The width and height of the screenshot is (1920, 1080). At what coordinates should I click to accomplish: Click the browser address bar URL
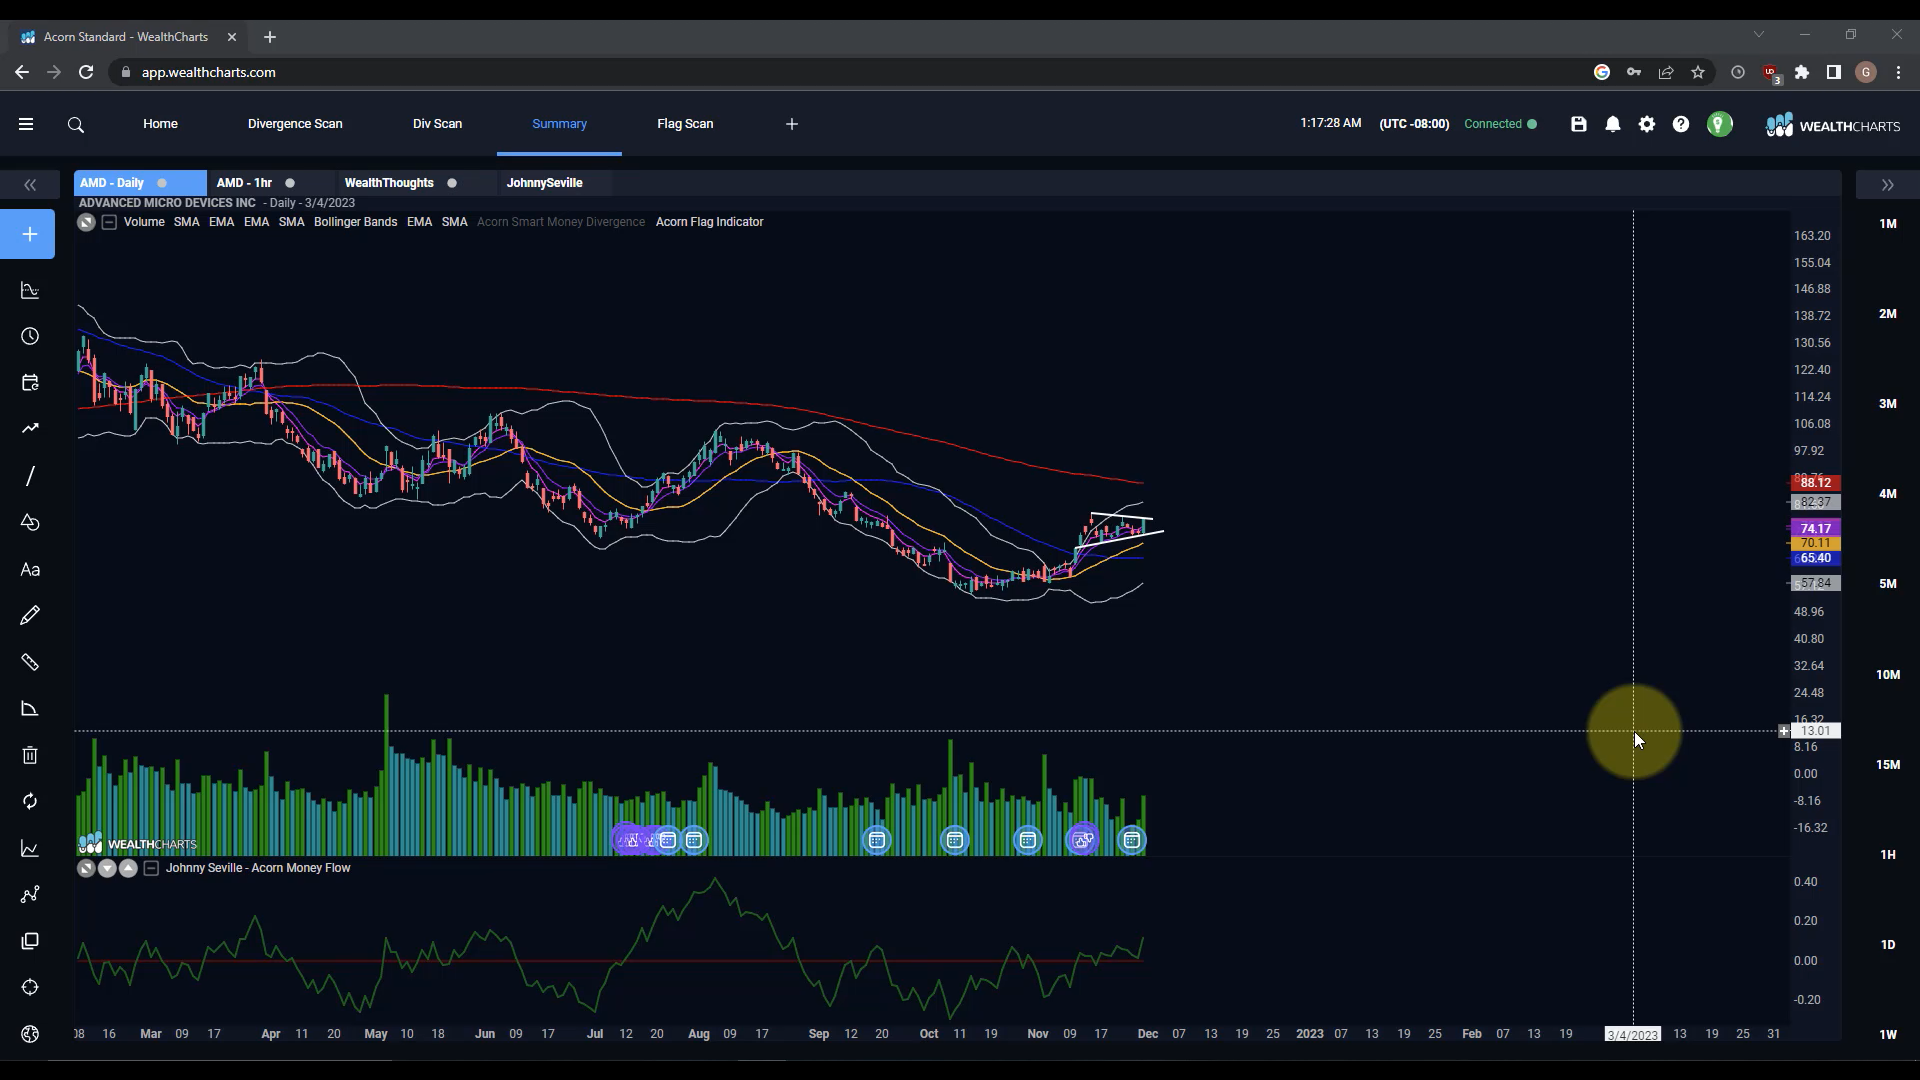pyautogui.click(x=208, y=72)
